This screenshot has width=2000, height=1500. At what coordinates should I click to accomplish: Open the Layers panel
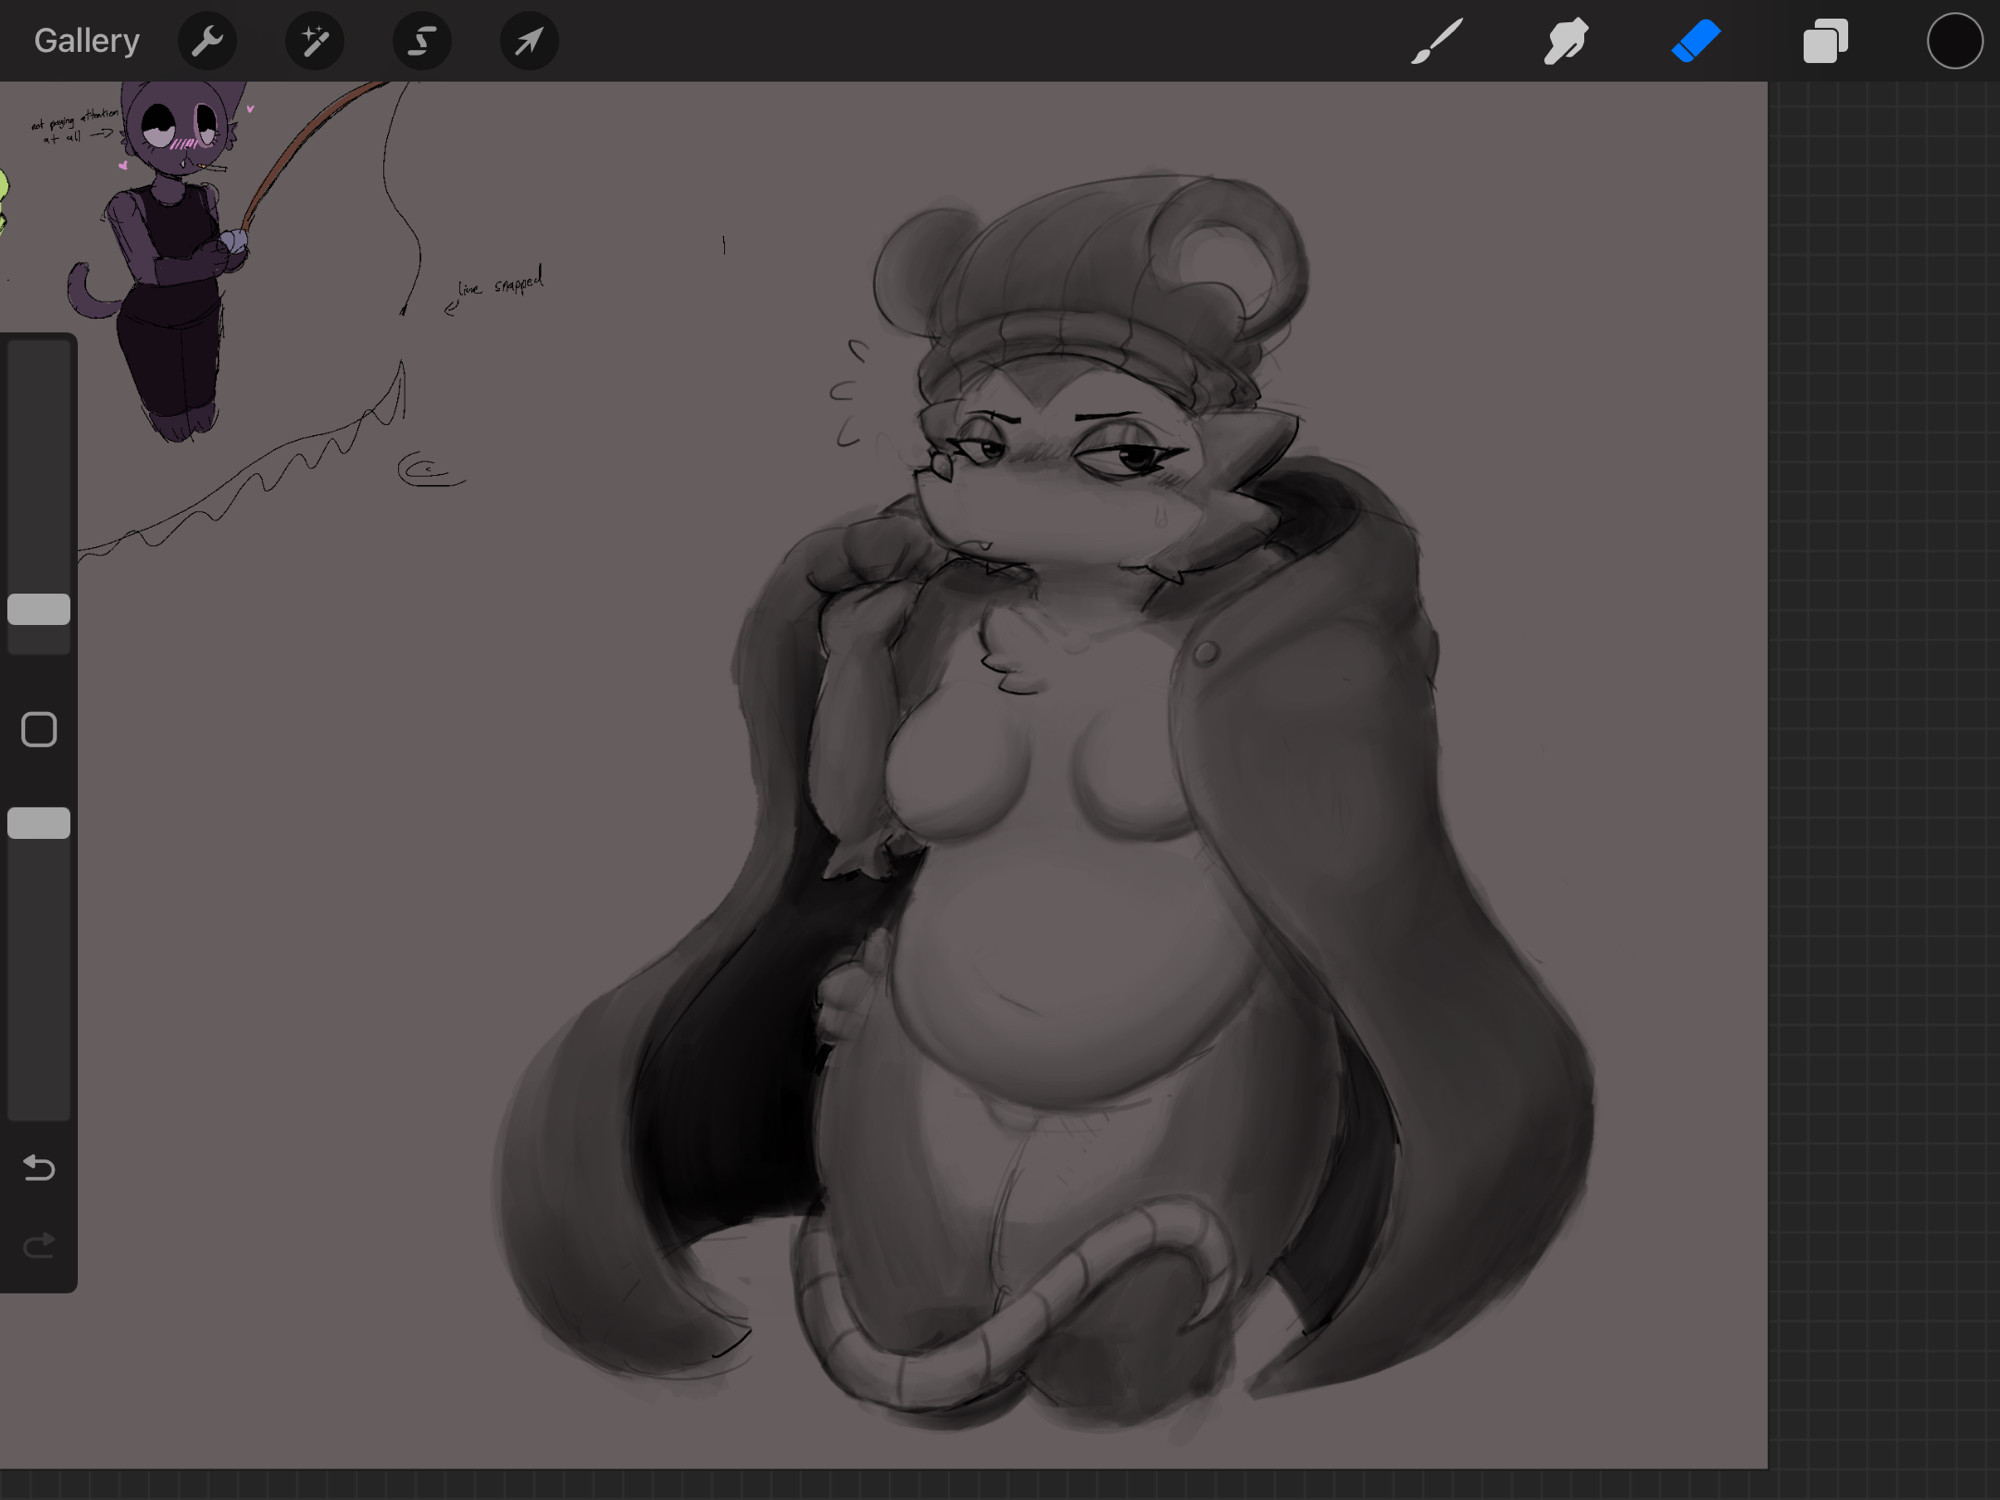pyautogui.click(x=1825, y=41)
